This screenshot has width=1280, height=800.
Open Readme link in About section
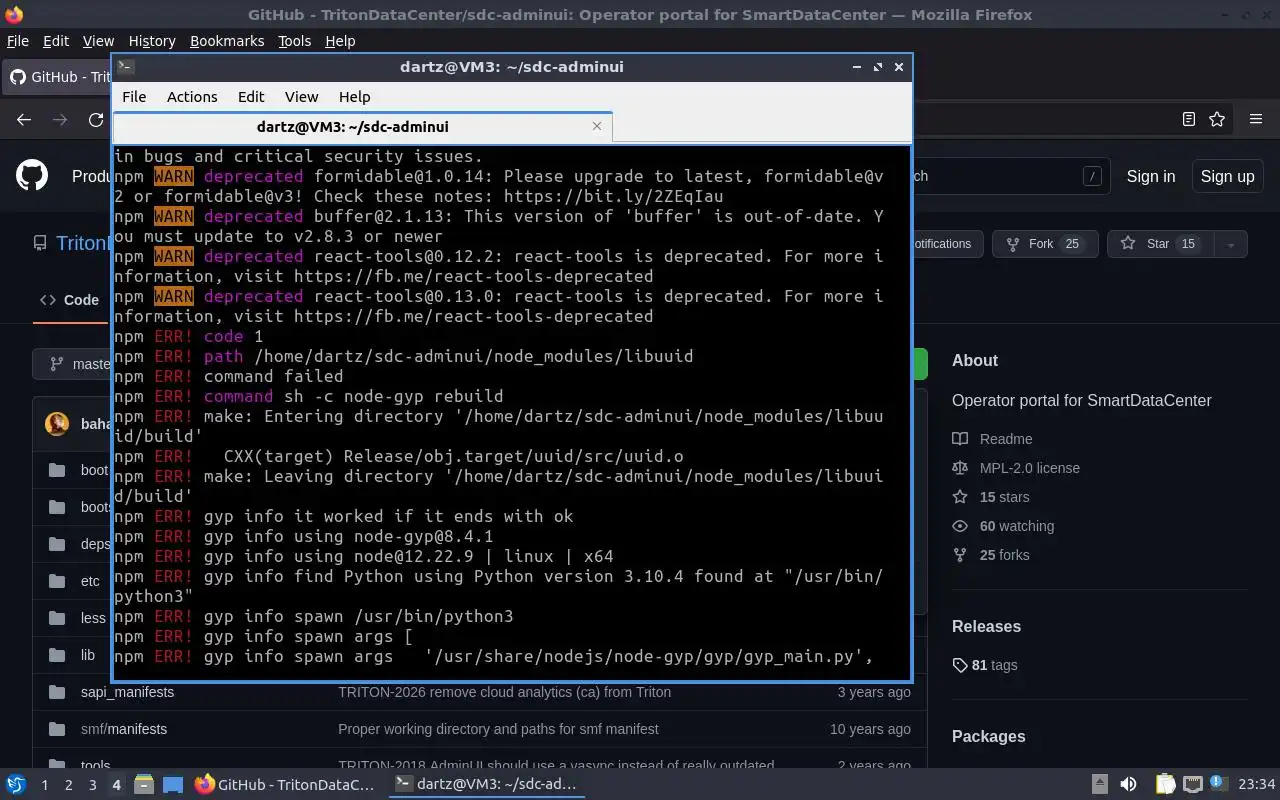1006,439
